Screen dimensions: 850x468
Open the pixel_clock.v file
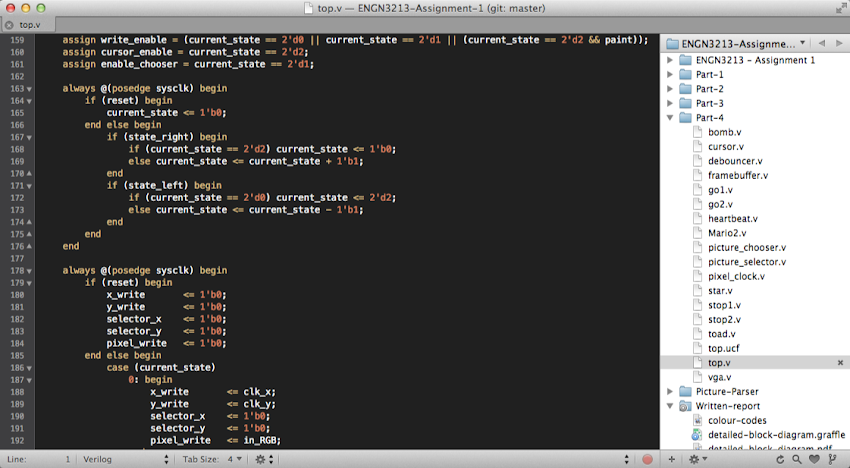[736, 276]
